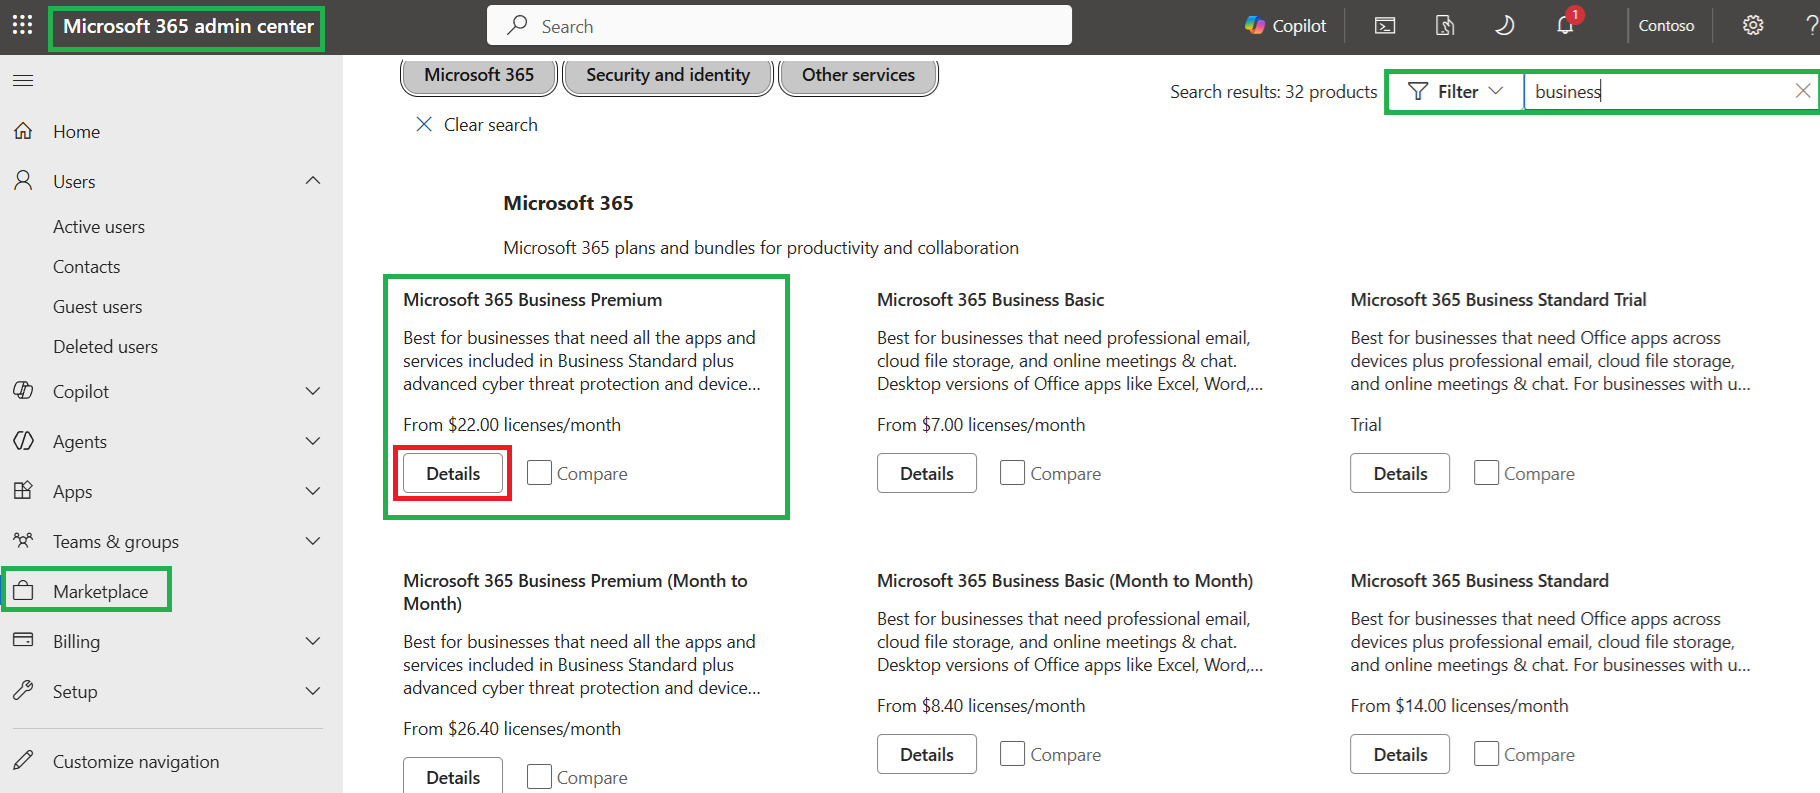Open settings gear icon
Viewport: 1820px width, 793px height.
click(x=1753, y=26)
